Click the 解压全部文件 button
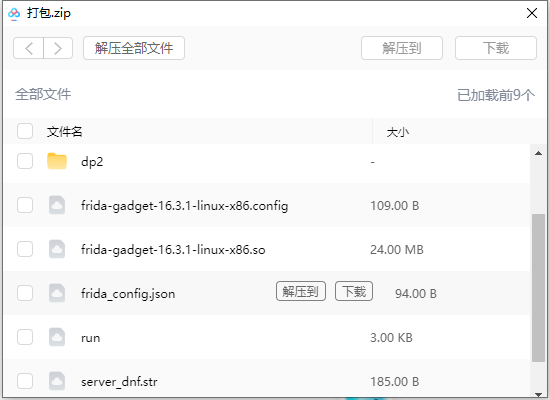Screen dimensions: 550x400 pyautogui.click(x=134, y=48)
